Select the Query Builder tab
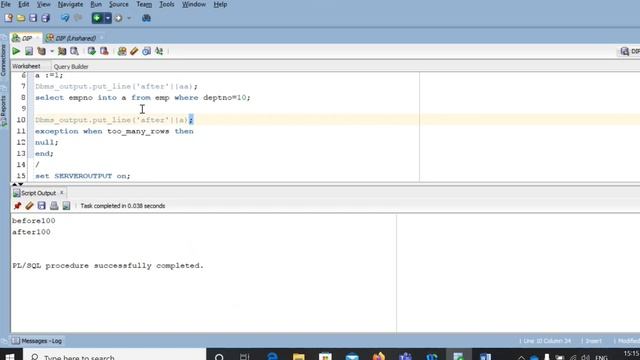This screenshot has height=360, width=640. pos(71,67)
